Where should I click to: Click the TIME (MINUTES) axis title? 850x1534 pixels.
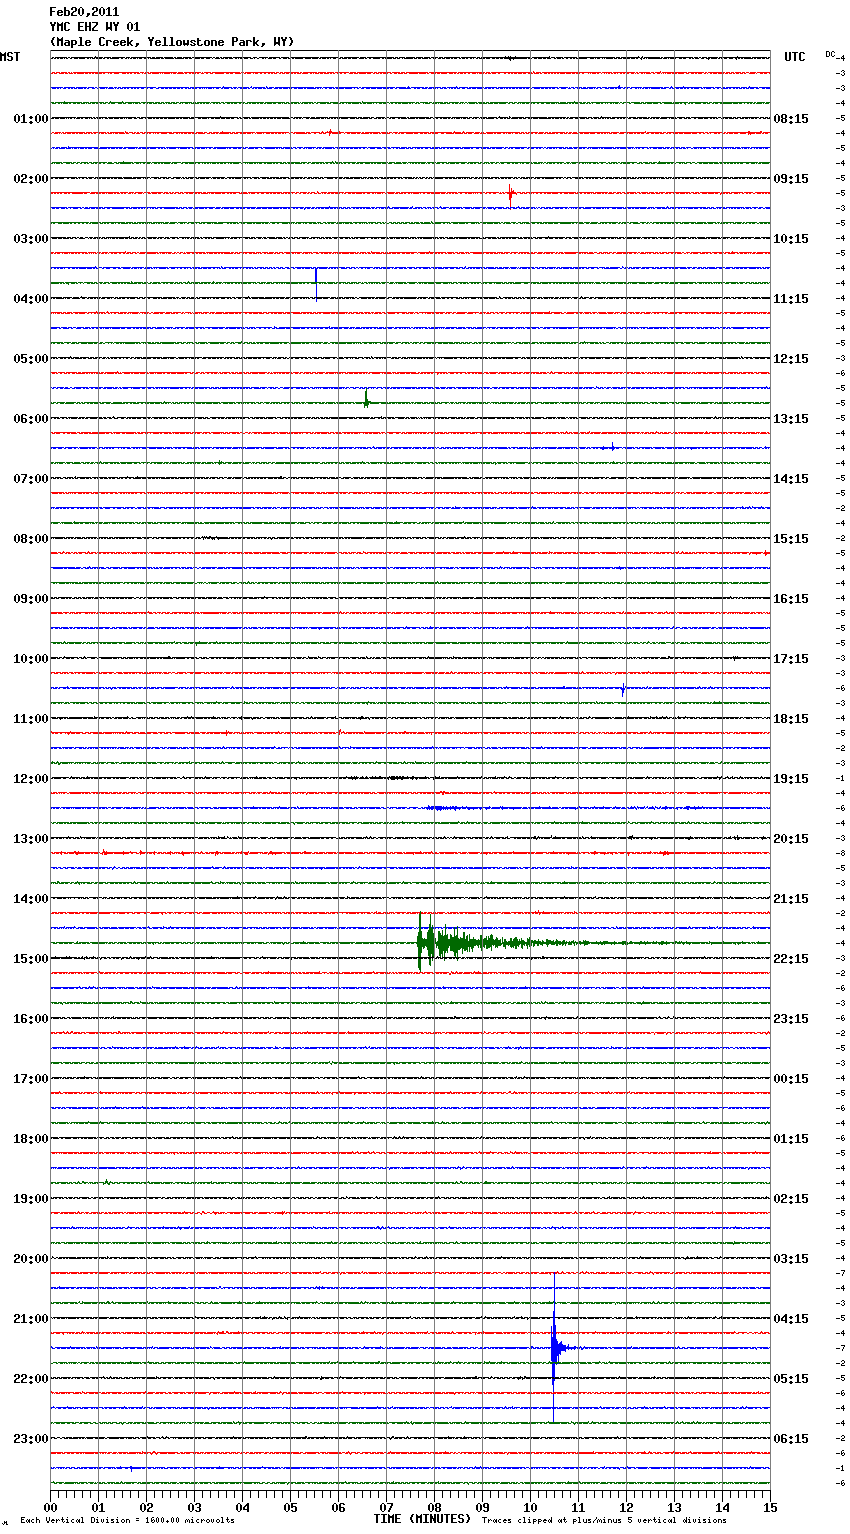point(421,1519)
